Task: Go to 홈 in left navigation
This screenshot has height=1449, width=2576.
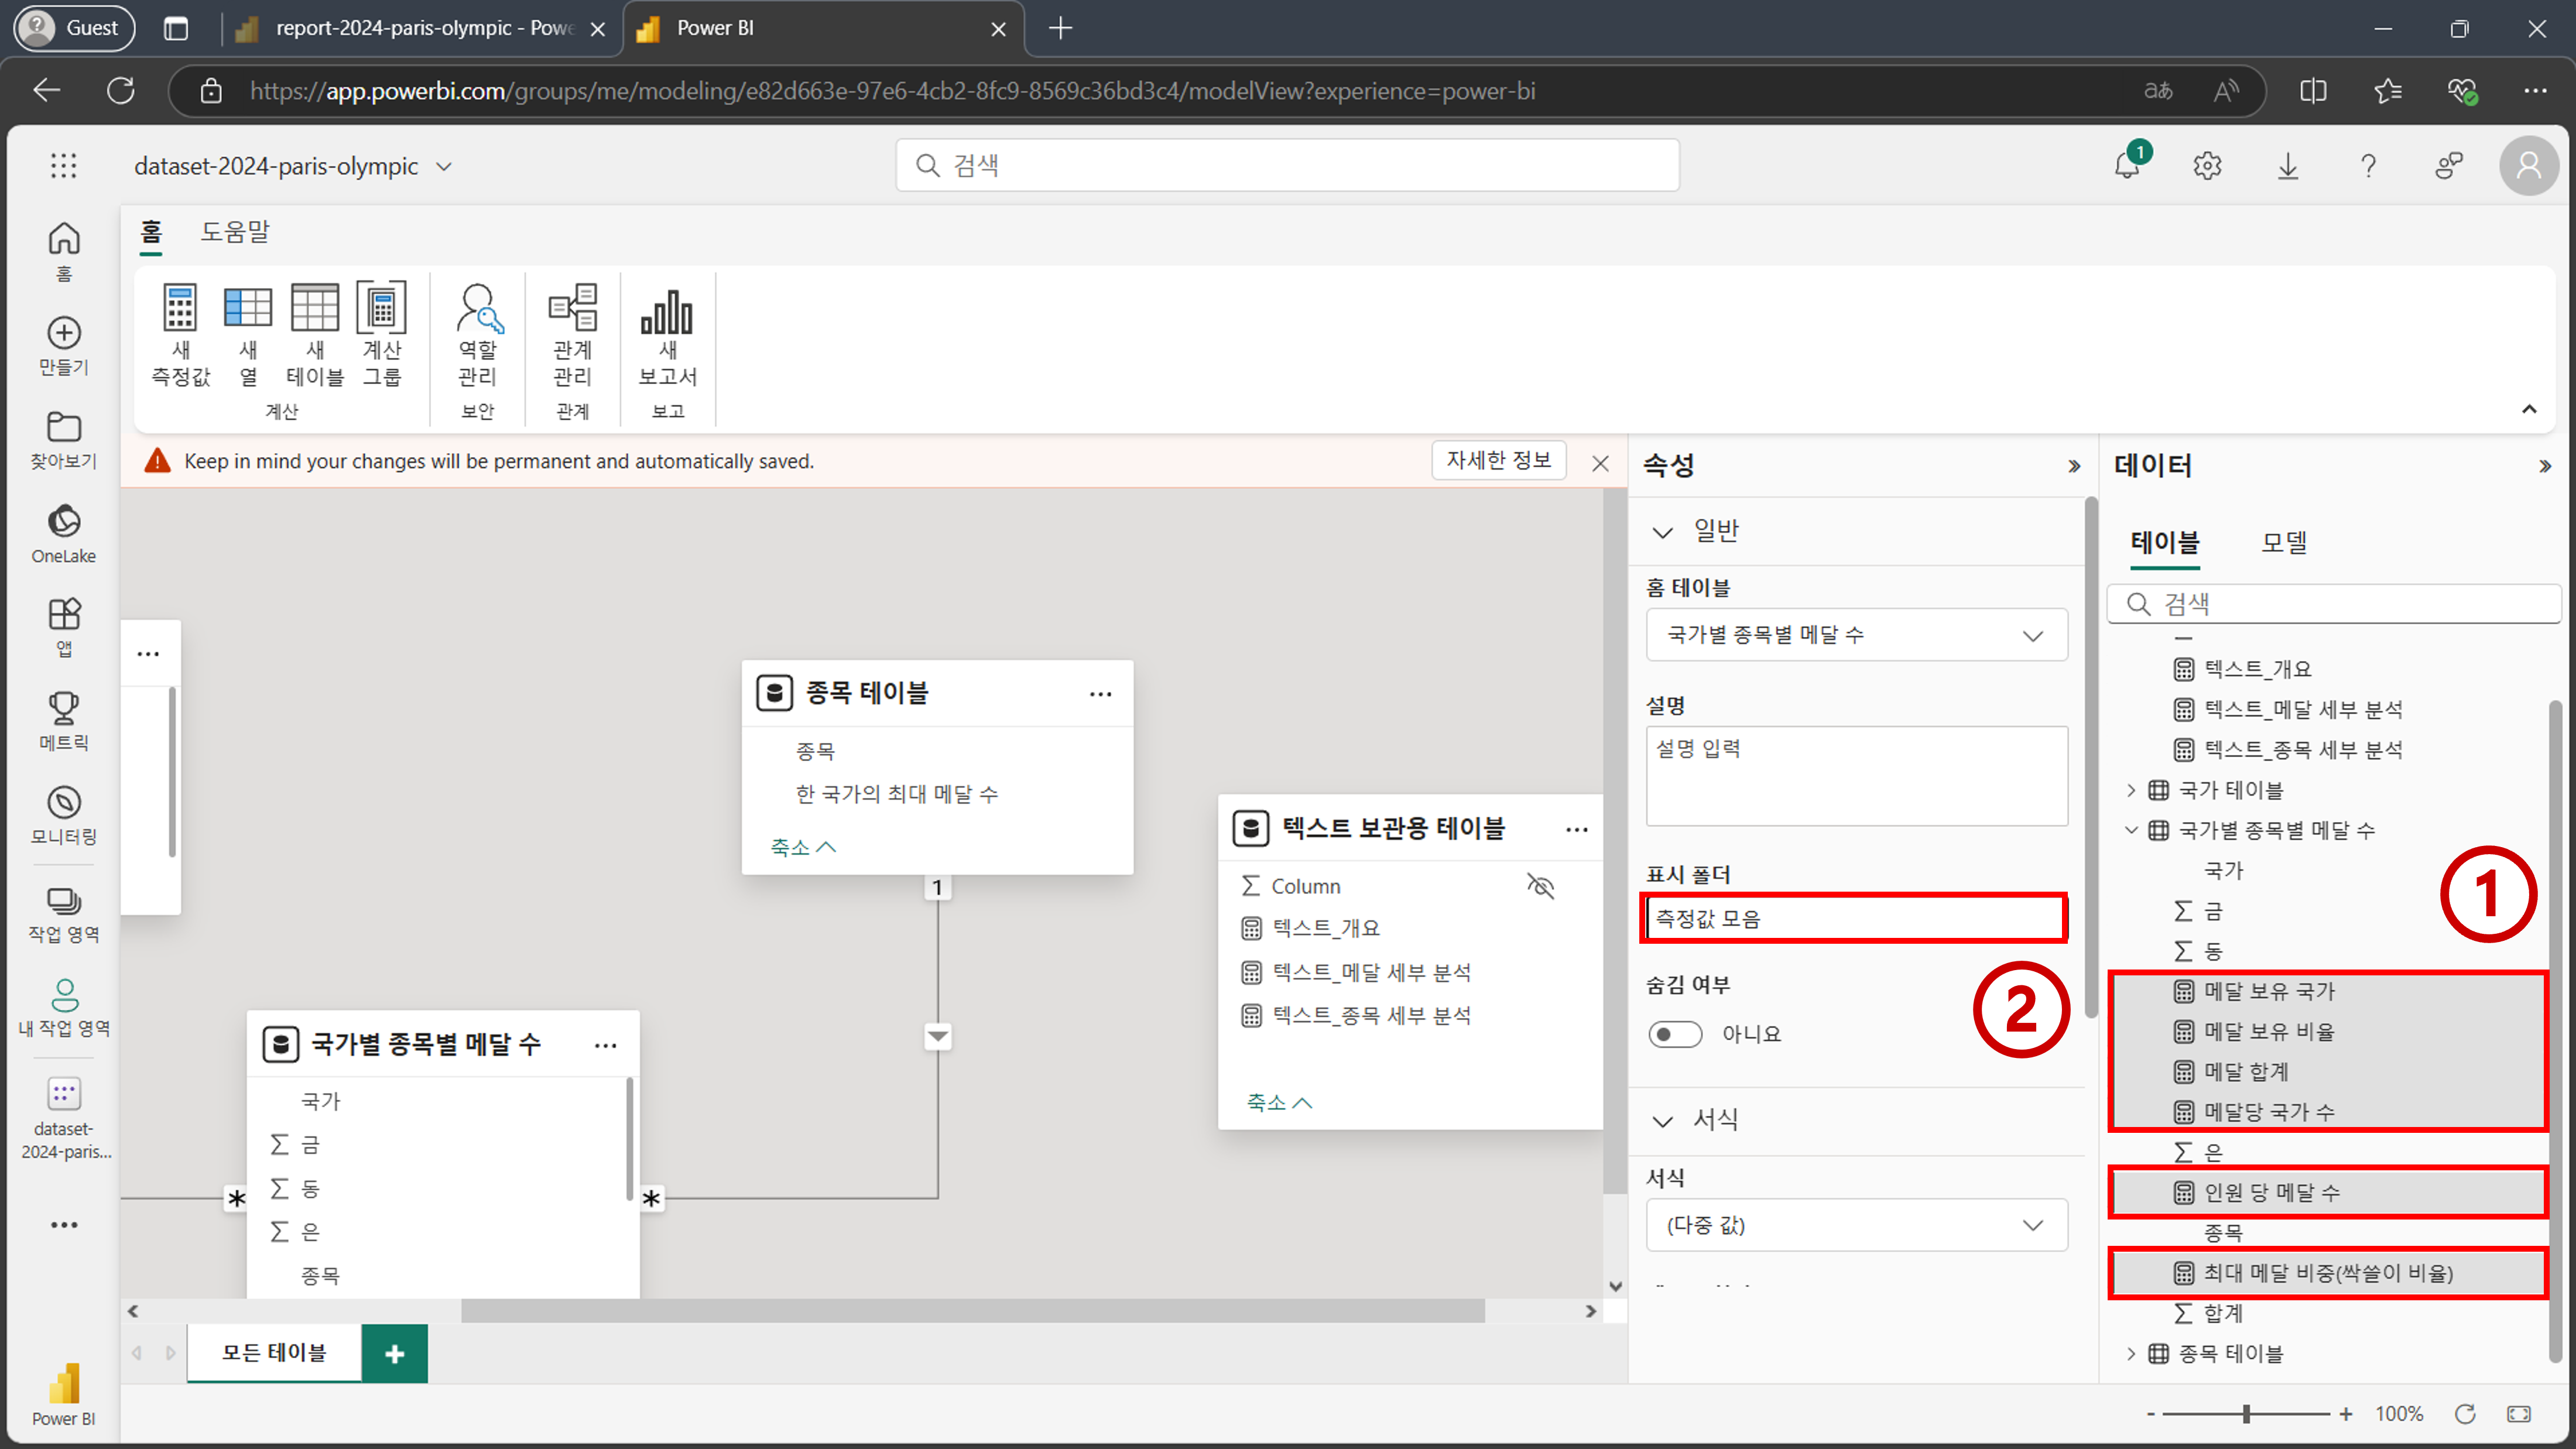Action: (64, 251)
